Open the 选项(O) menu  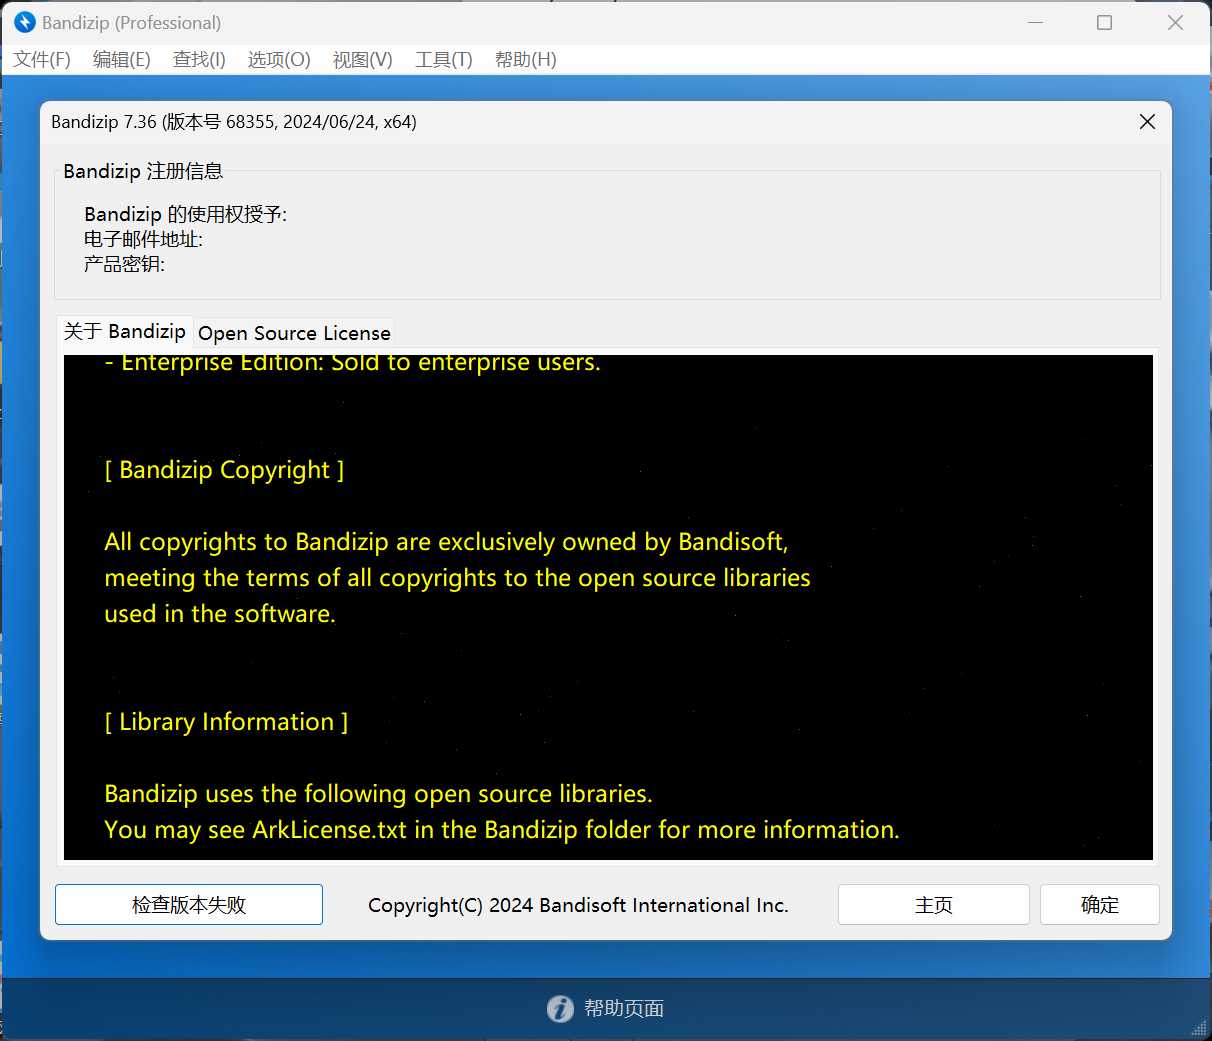279,59
